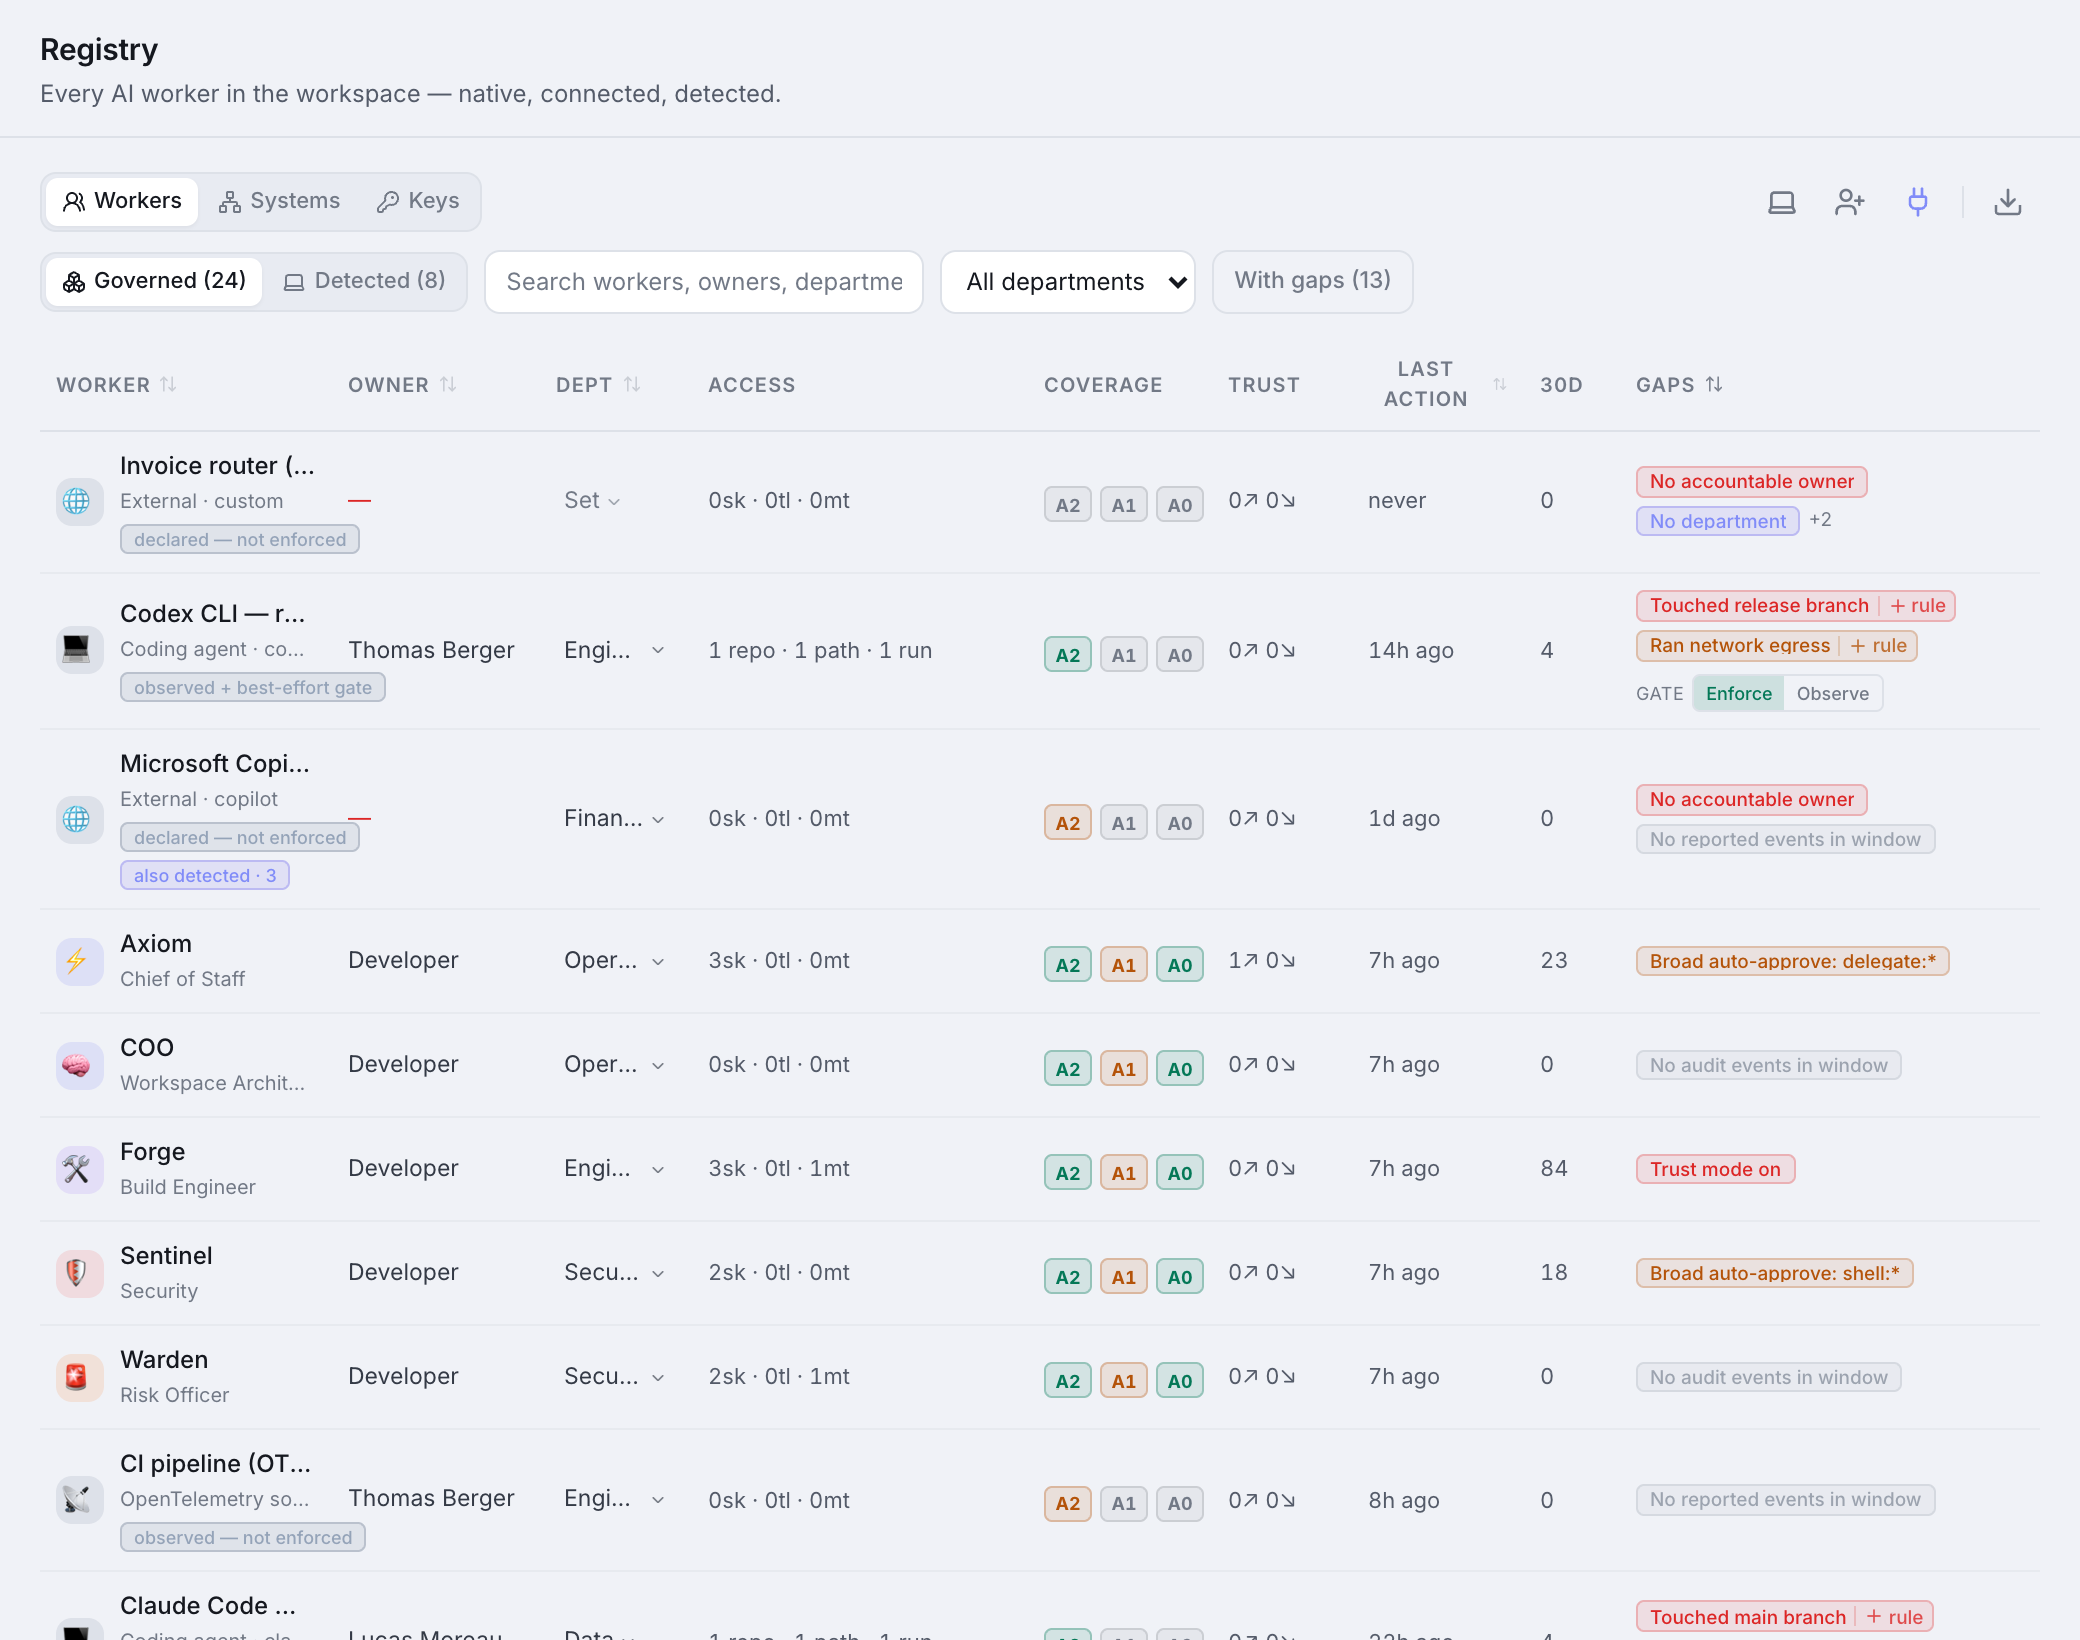
Task: Click A0 coverage badge for Sentinel
Action: [1180, 1276]
